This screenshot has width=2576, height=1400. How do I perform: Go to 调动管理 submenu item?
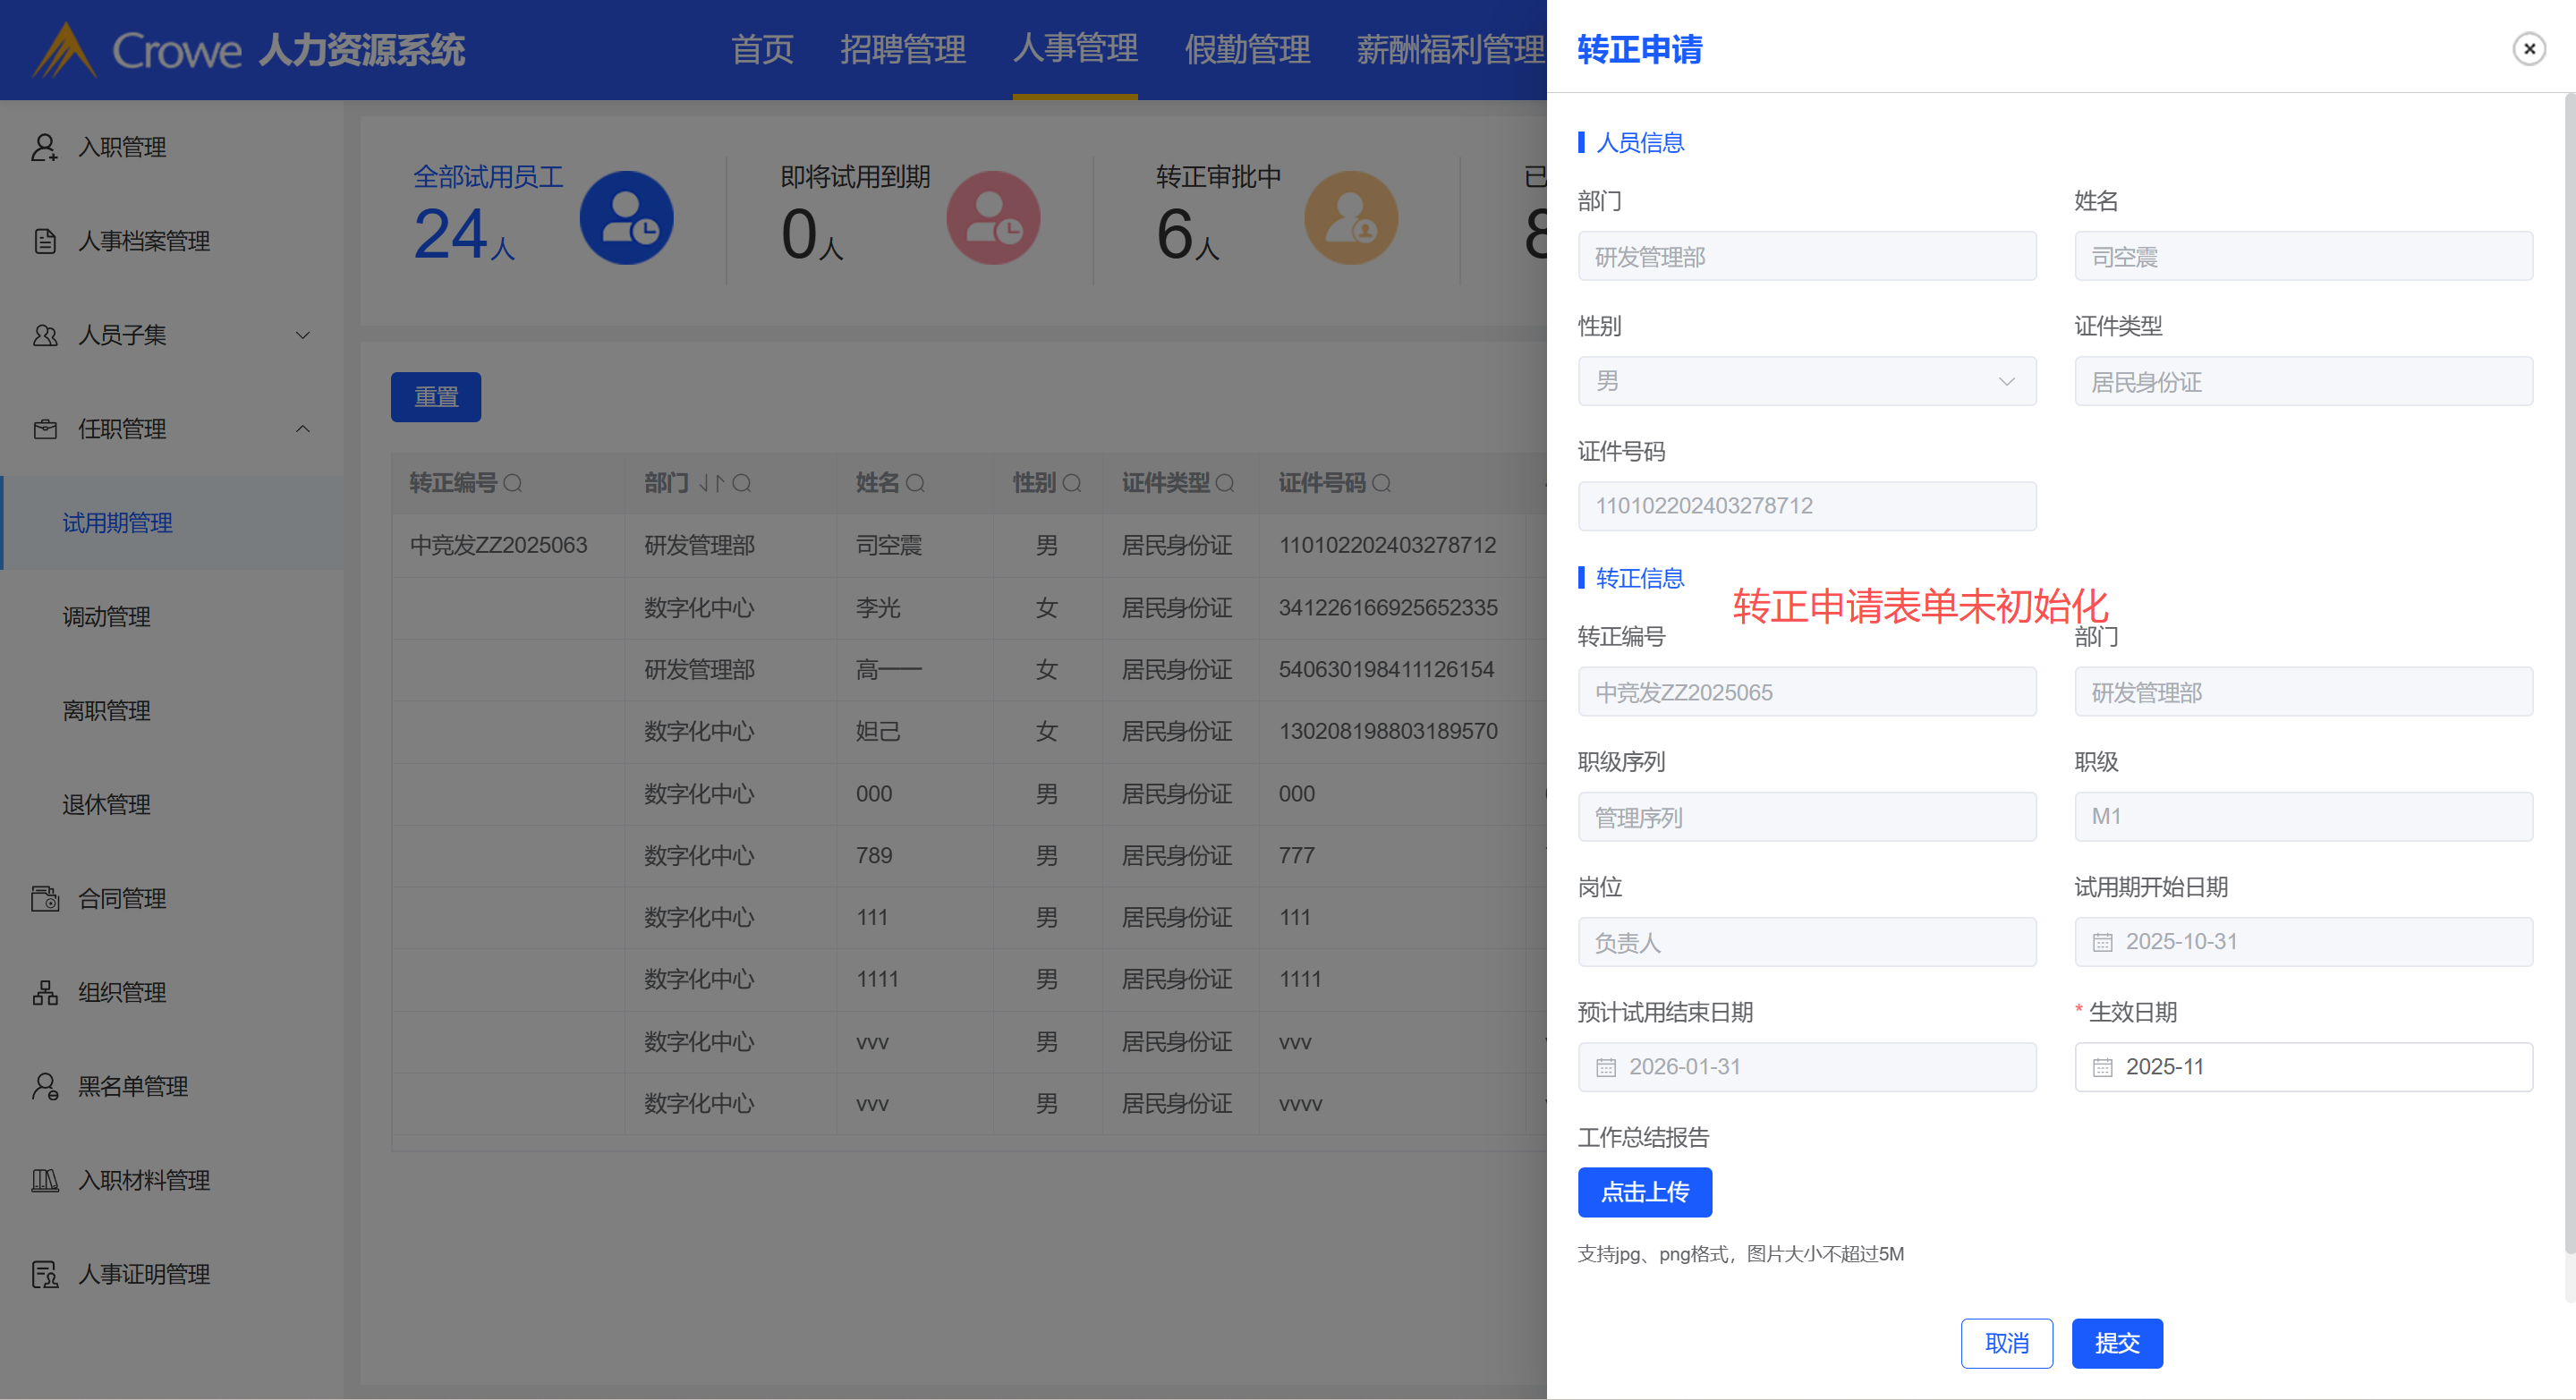click(x=106, y=617)
